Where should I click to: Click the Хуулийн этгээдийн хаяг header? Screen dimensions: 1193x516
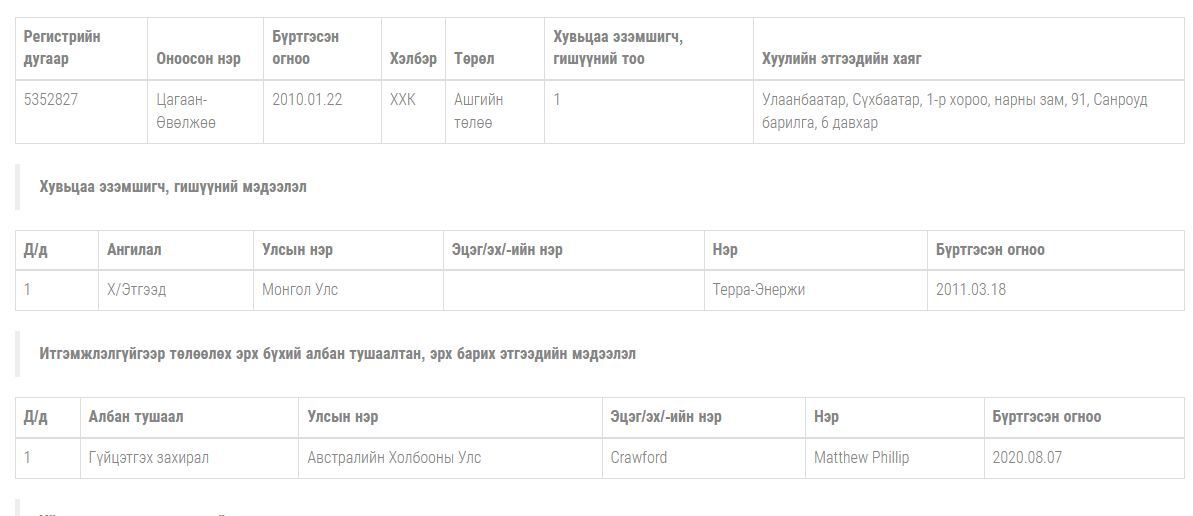point(841,59)
